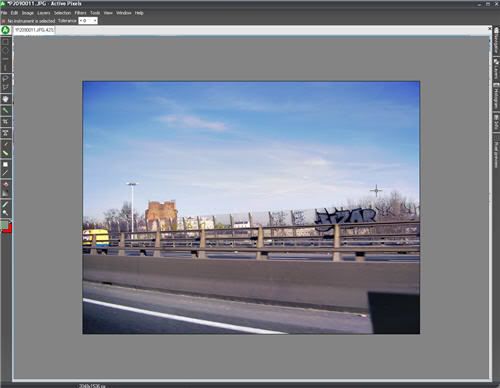Expand the Histogram side panel
Image resolution: width=500 pixels, height=388 pixels.
(x=496, y=96)
